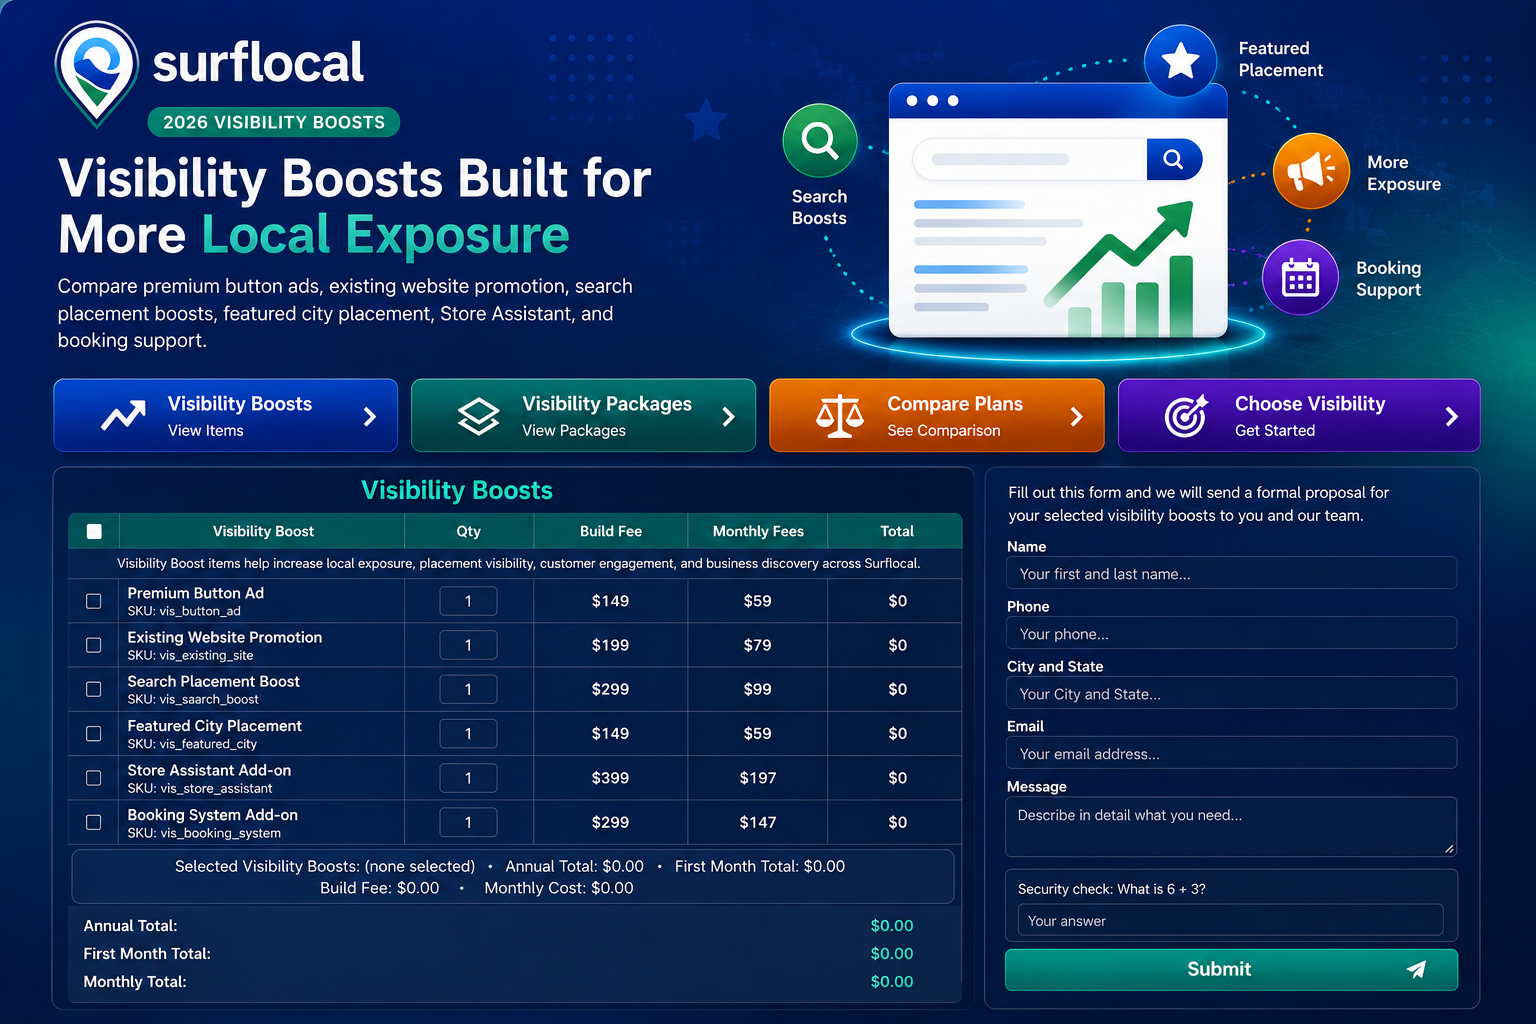Click the Total column header

pyautogui.click(x=897, y=531)
